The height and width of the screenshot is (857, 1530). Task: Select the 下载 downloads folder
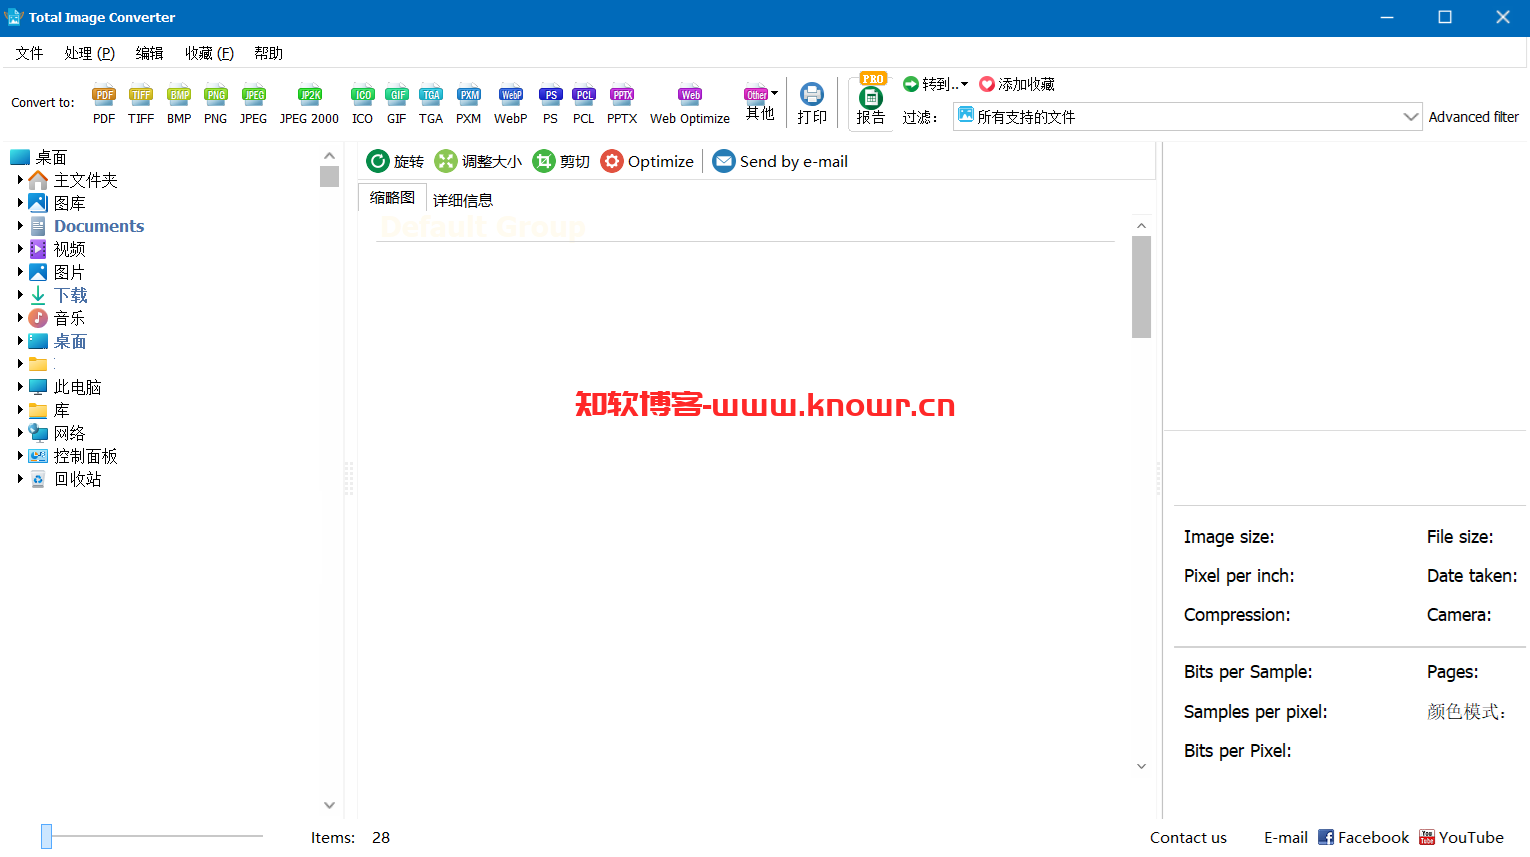click(70, 295)
